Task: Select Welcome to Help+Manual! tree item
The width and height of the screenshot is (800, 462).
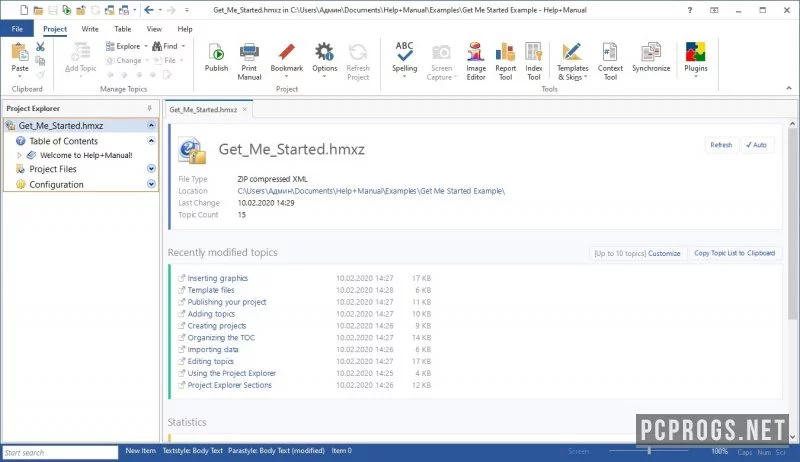Action: coord(86,155)
